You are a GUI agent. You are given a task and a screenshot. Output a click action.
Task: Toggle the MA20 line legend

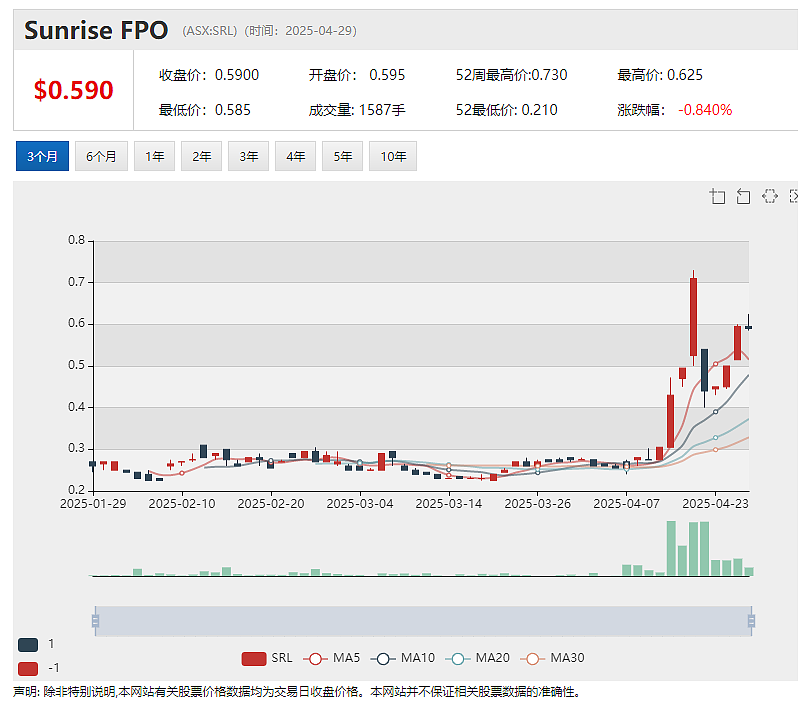point(477,658)
